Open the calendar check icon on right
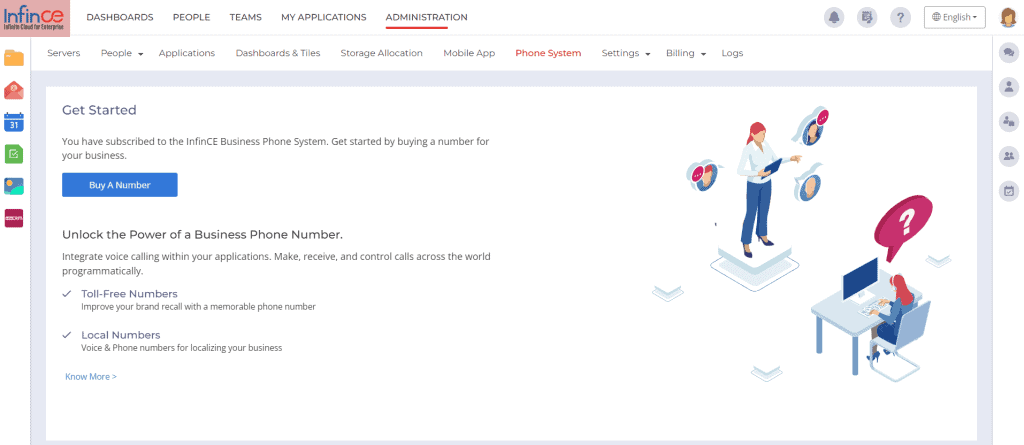Screen dimensions: 1024x445 coord(1009,191)
